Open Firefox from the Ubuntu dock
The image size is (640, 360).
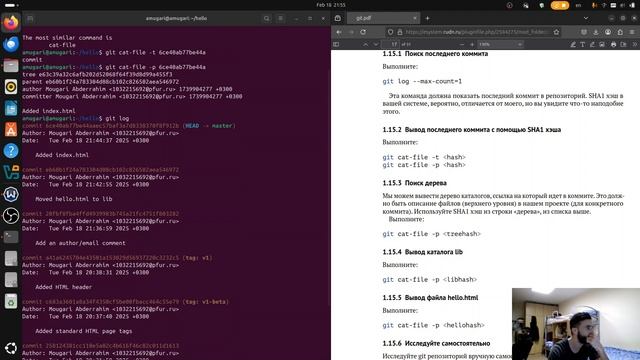pos(11,22)
